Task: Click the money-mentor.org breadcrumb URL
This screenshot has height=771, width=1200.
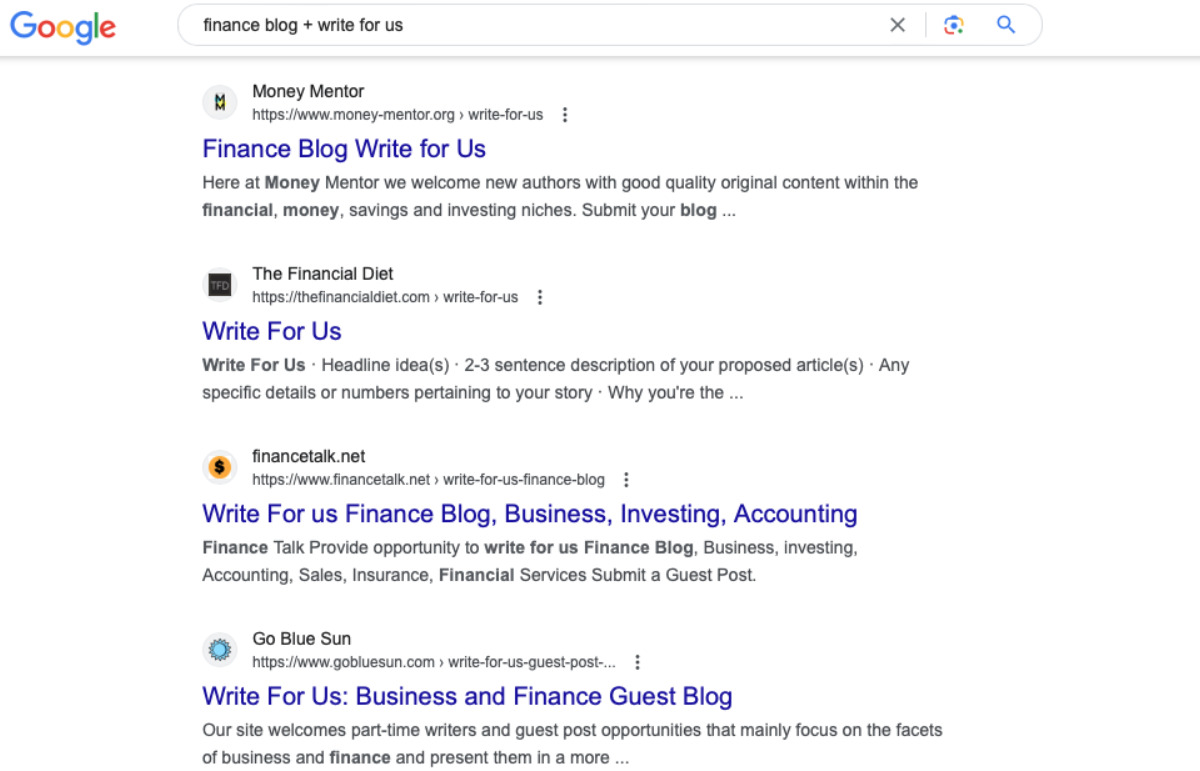Action: point(398,114)
